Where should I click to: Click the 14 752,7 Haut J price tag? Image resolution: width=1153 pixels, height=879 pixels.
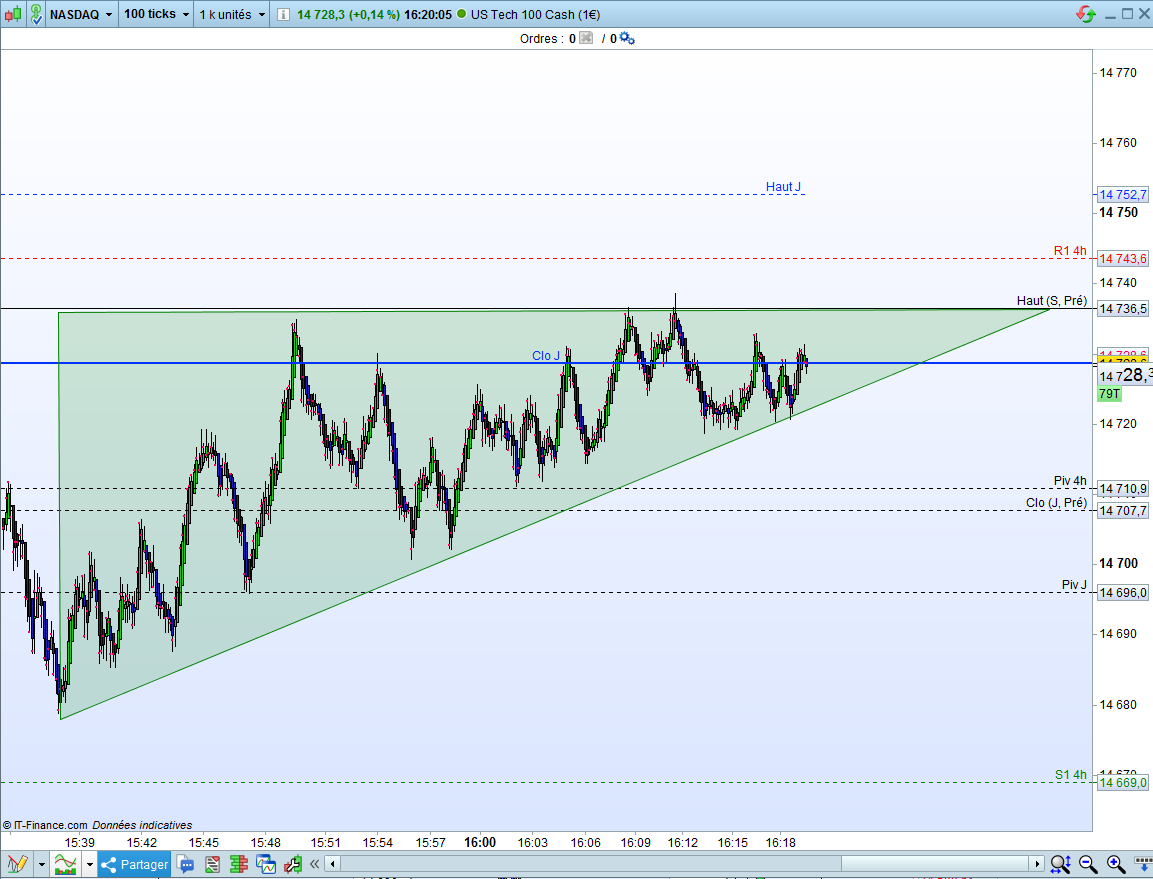(1122, 194)
